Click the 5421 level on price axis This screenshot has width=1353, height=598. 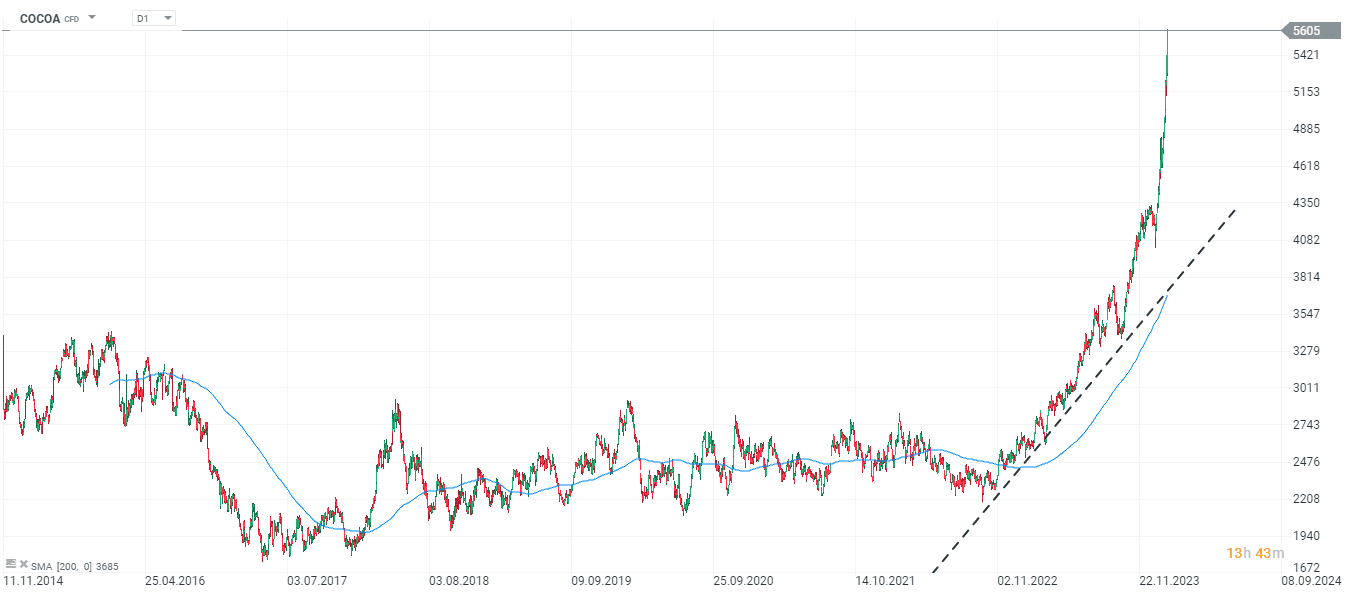[1307, 55]
